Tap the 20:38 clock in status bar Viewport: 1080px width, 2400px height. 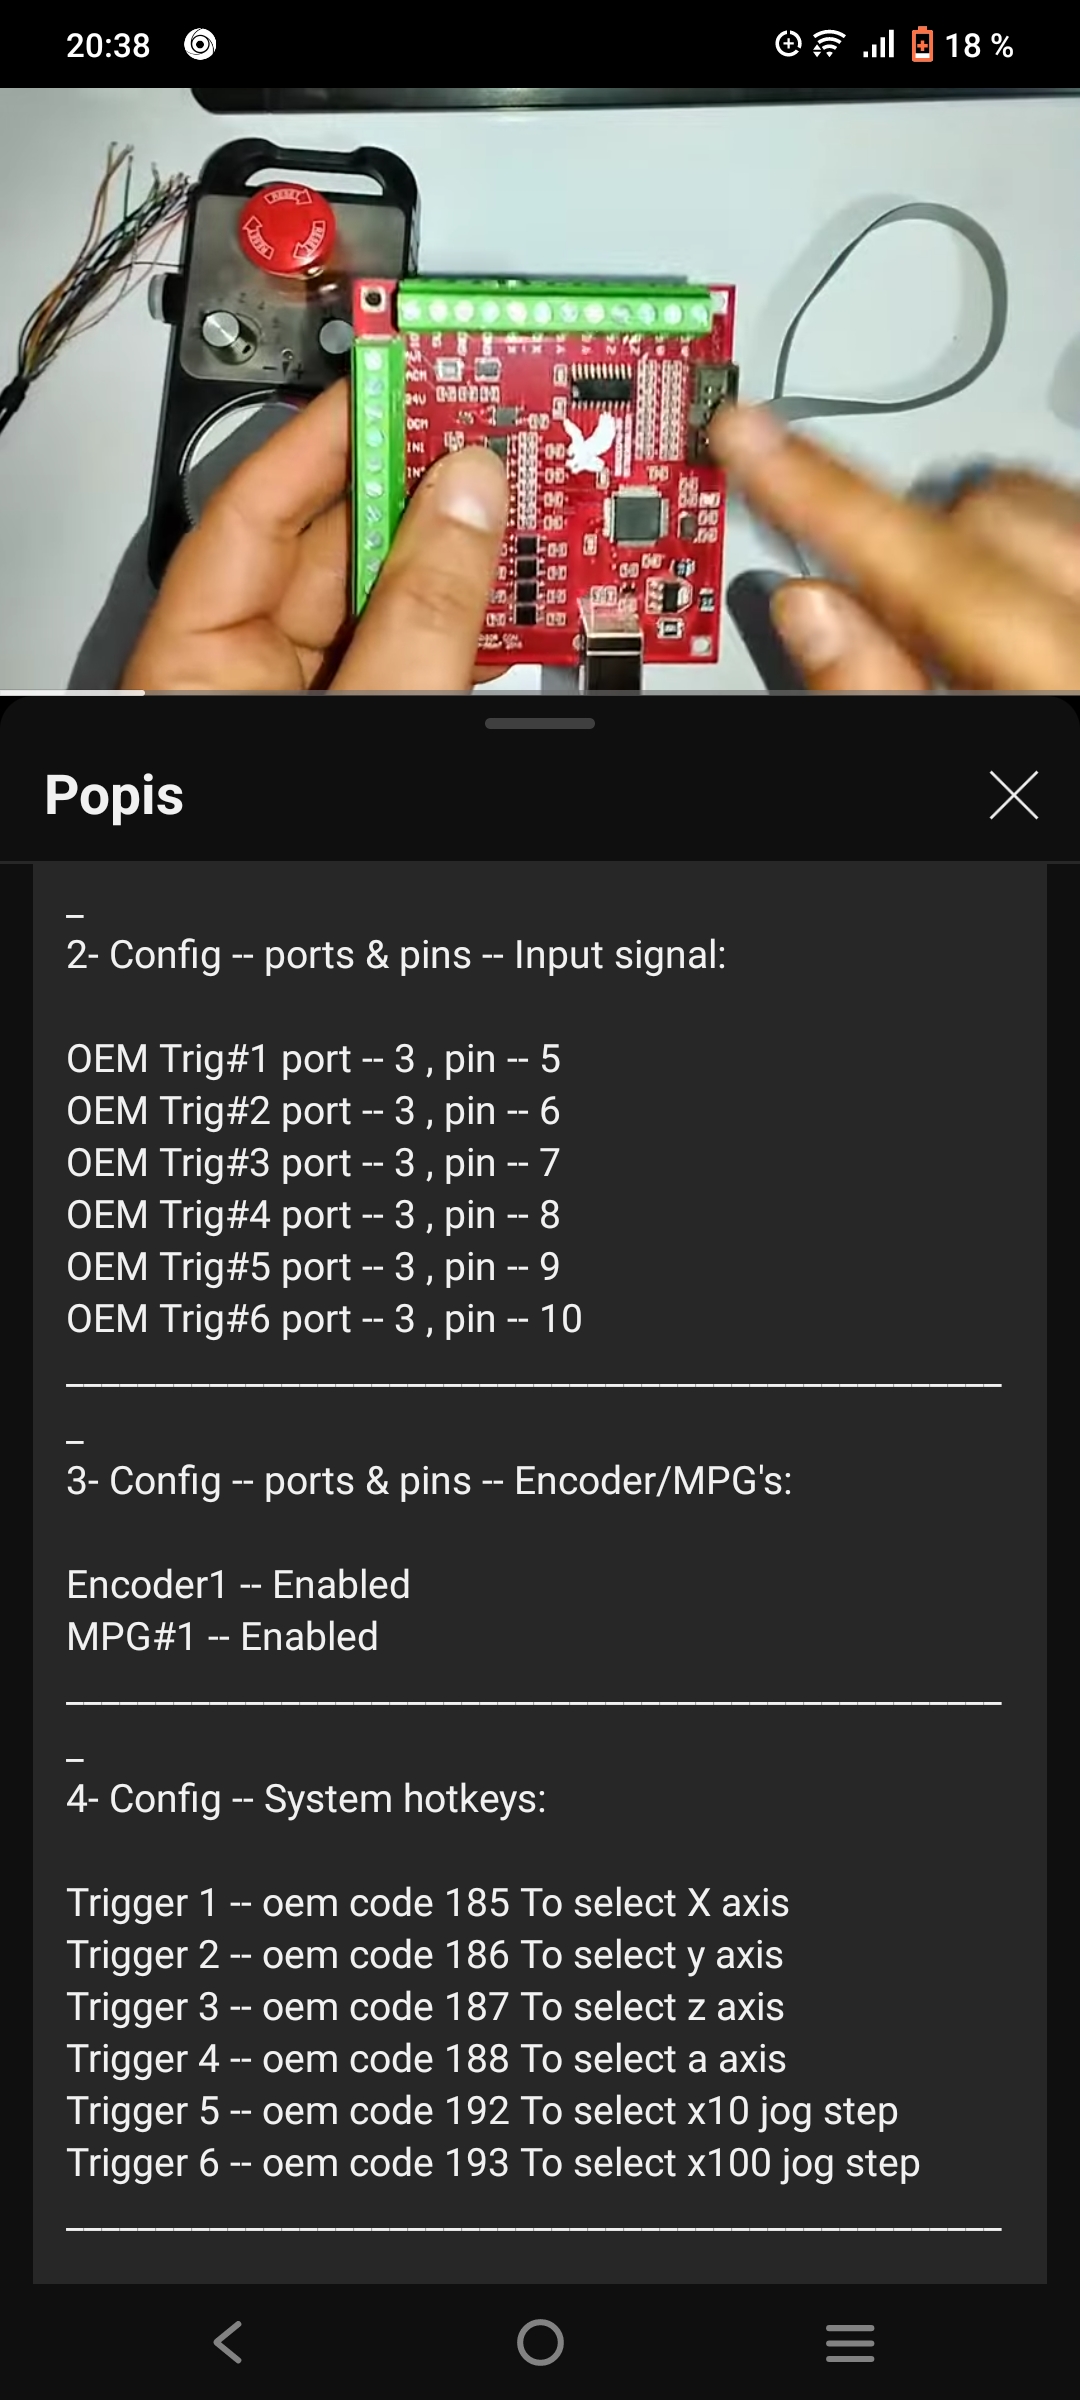click(108, 45)
